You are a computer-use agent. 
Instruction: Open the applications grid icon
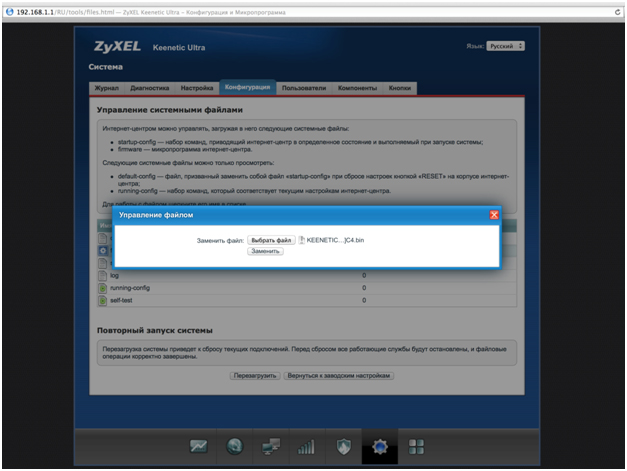click(417, 446)
